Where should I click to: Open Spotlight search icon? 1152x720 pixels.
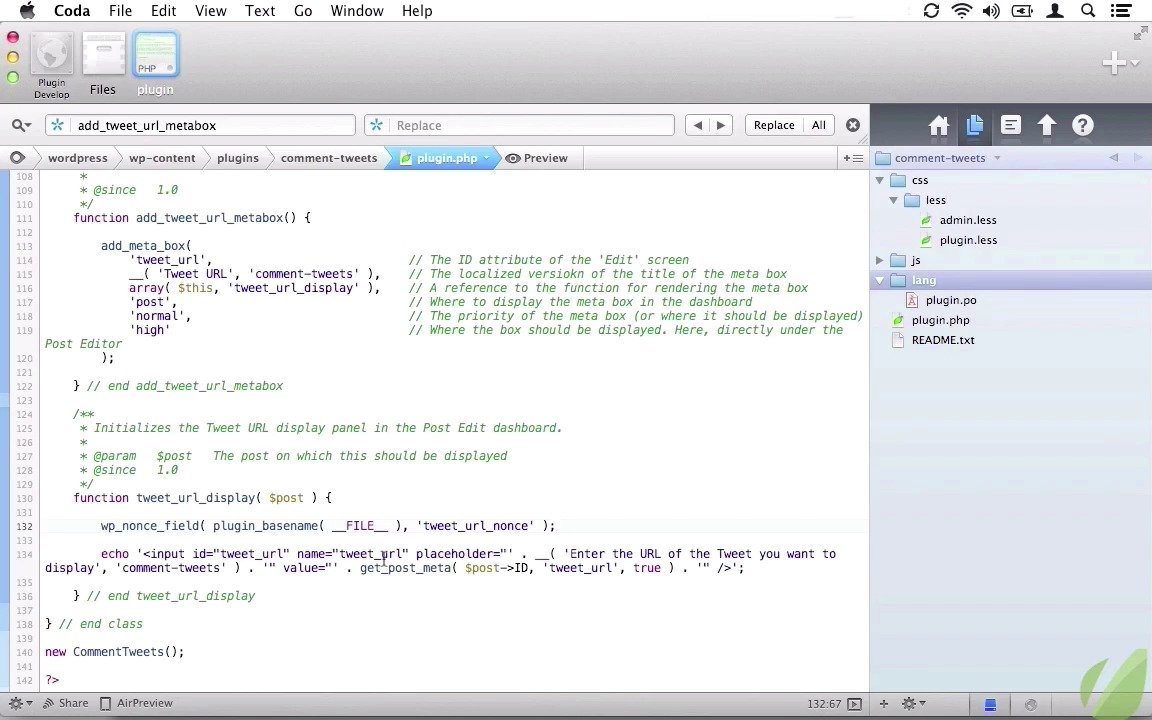(x=1088, y=11)
